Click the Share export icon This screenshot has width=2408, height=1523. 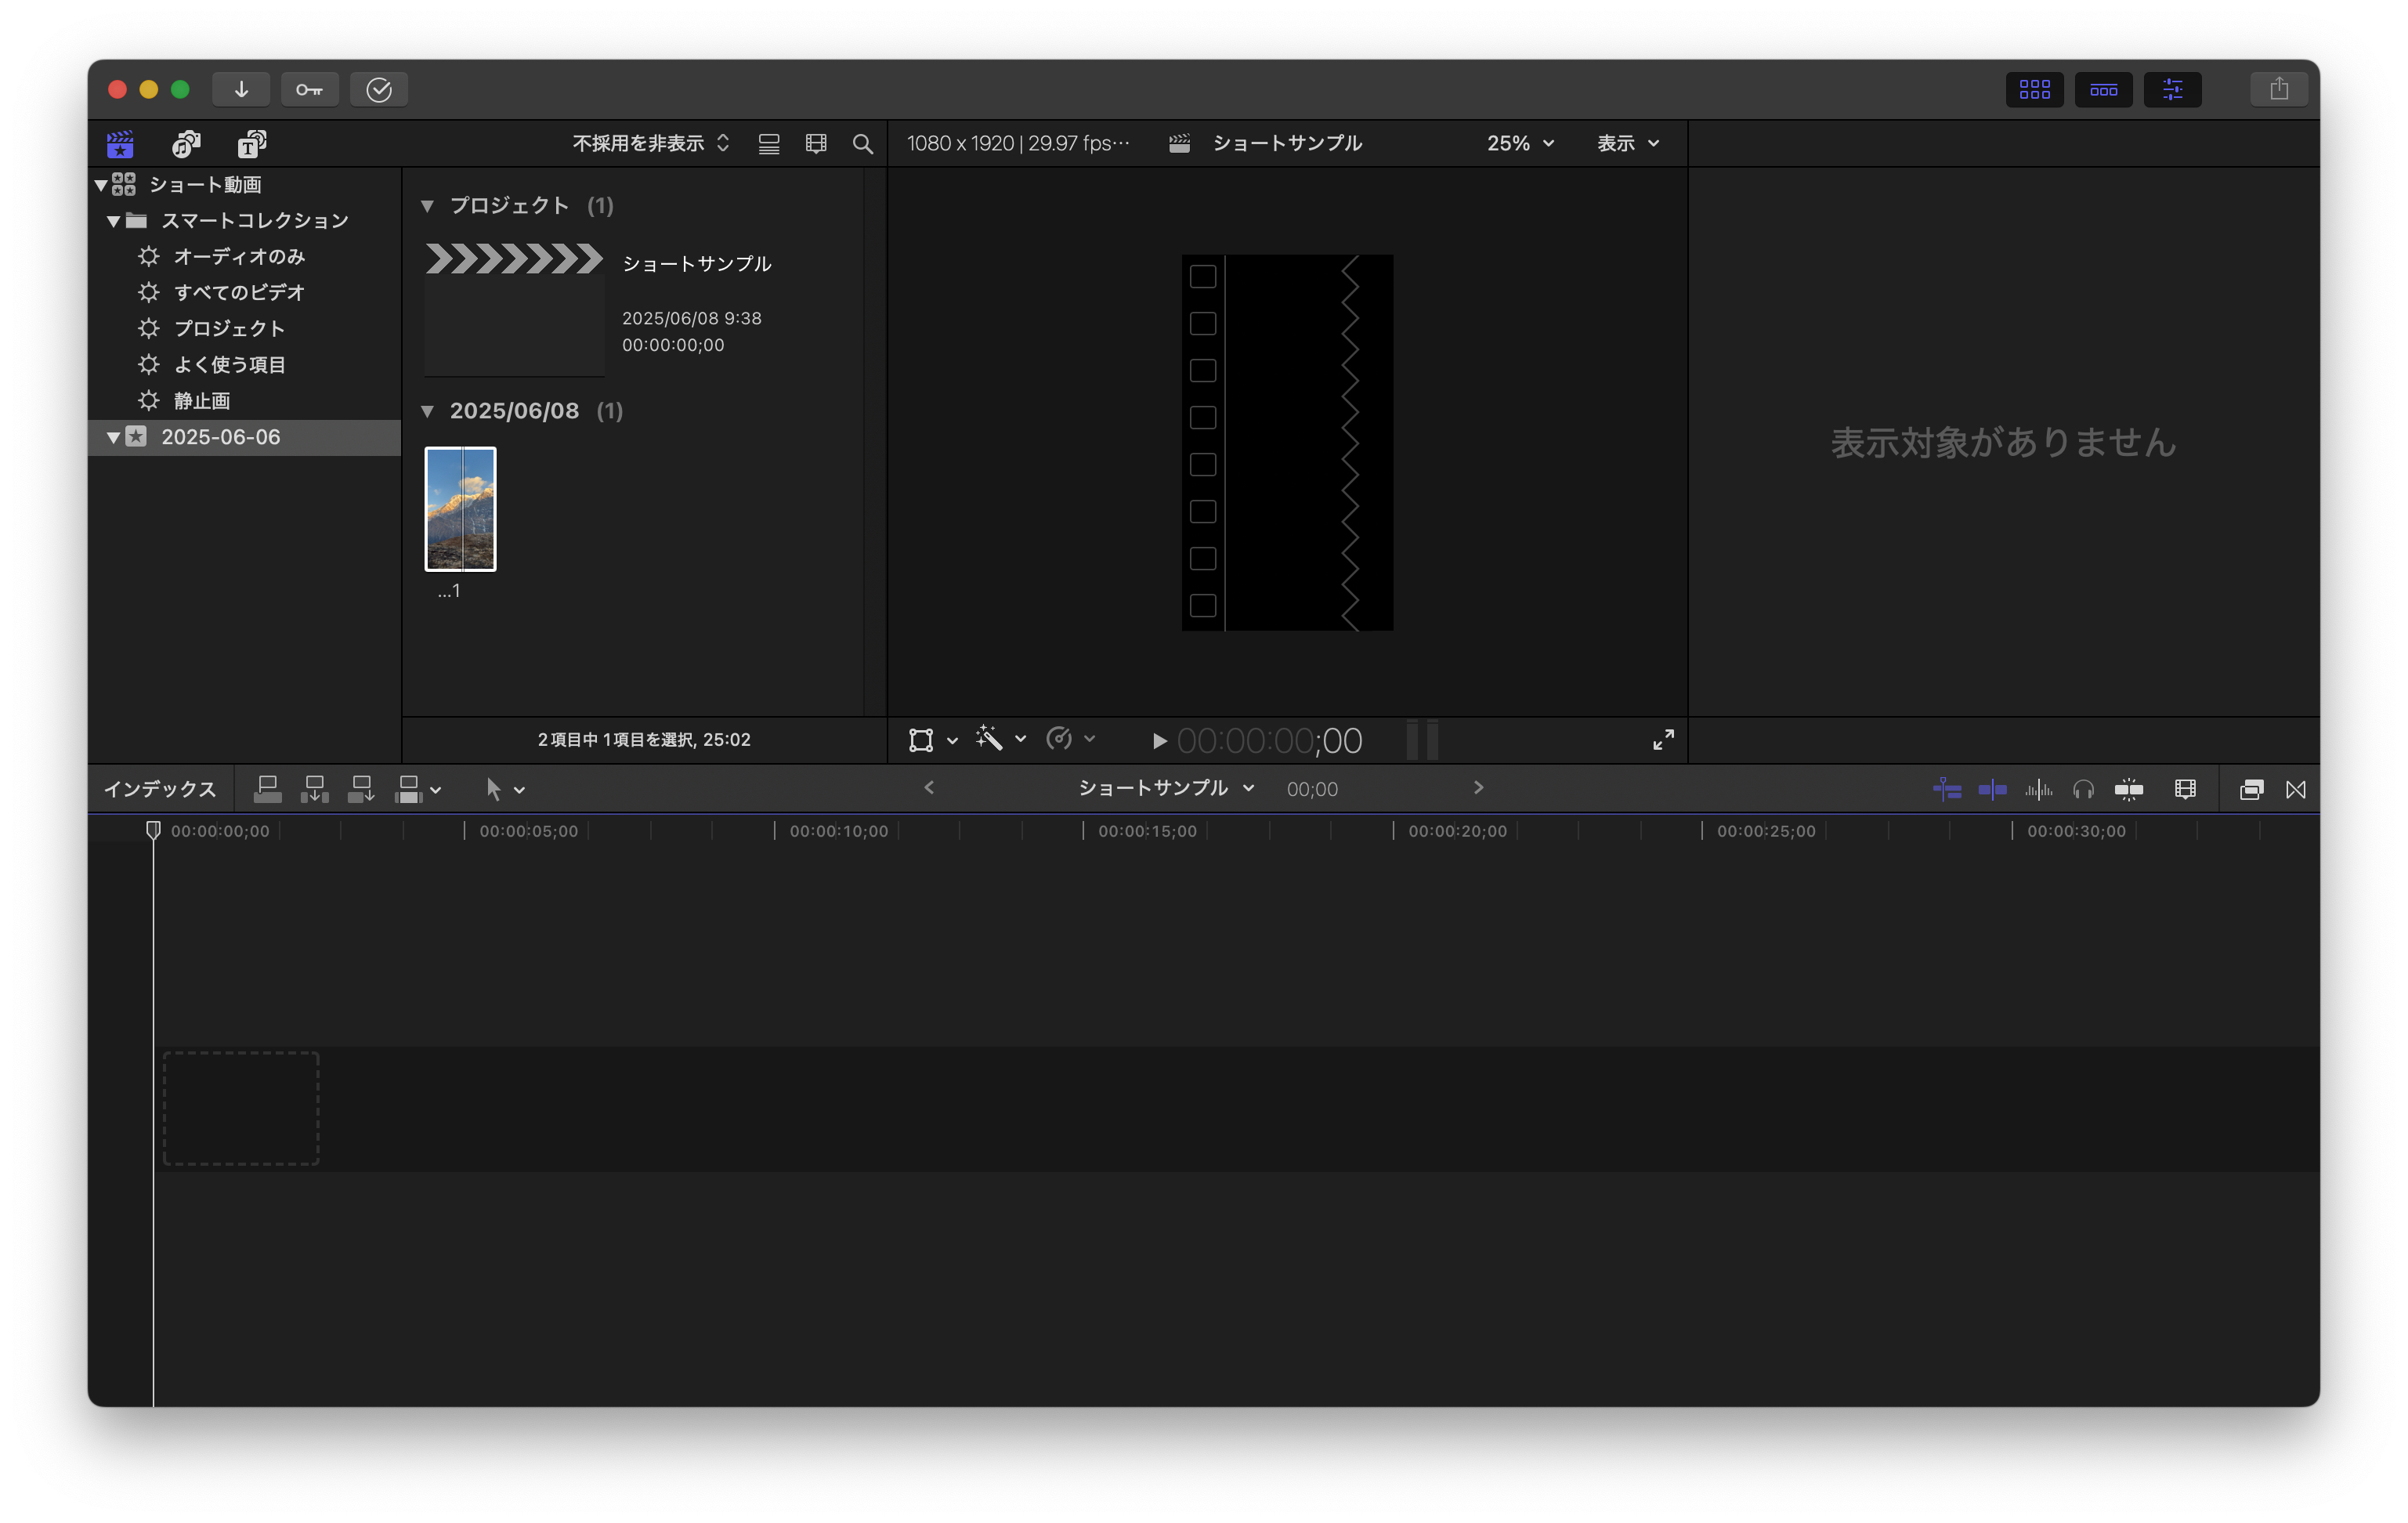[x=2278, y=89]
